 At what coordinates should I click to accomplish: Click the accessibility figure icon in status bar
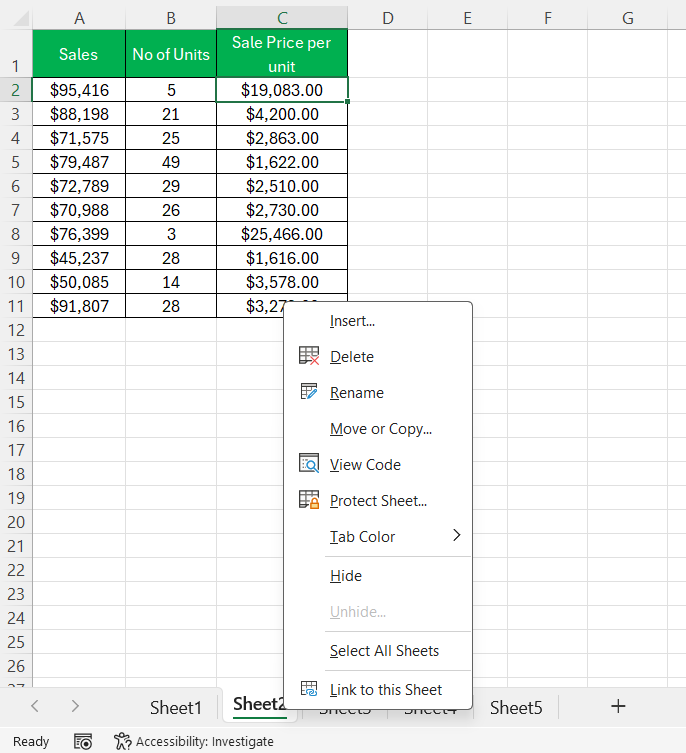[122, 741]
